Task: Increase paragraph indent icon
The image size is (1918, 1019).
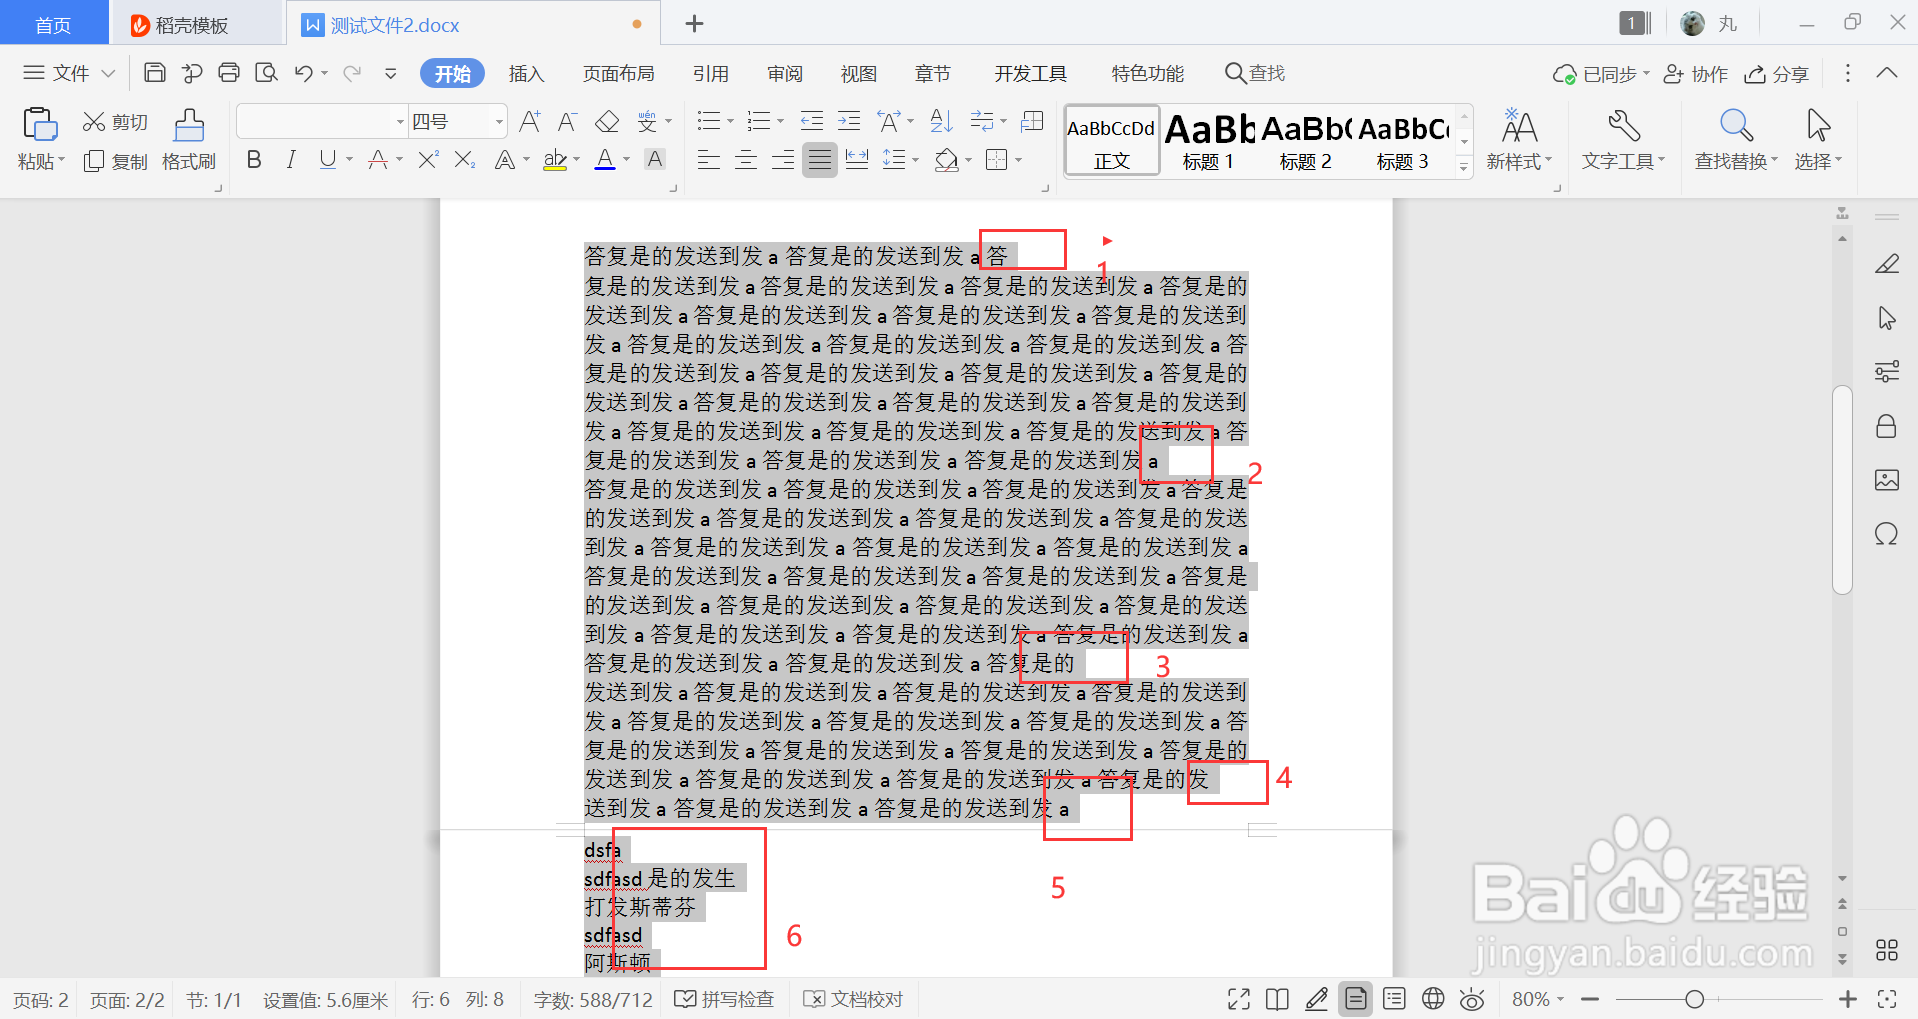Action: 849,122
